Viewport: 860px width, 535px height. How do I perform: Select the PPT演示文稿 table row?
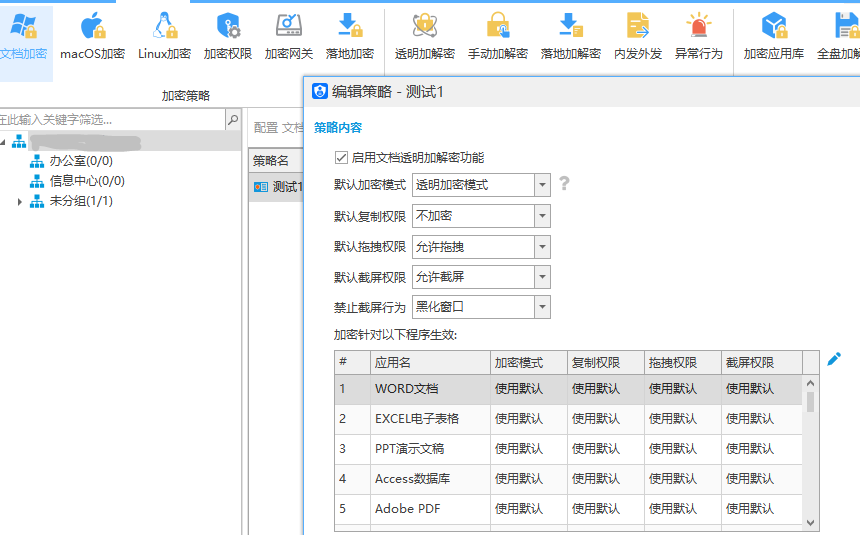pos(568,449)
